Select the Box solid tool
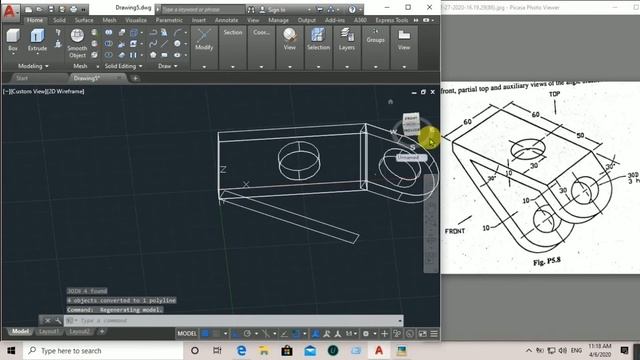The width and height of the screenshot is (640, 360). click(x=13, y=40)
